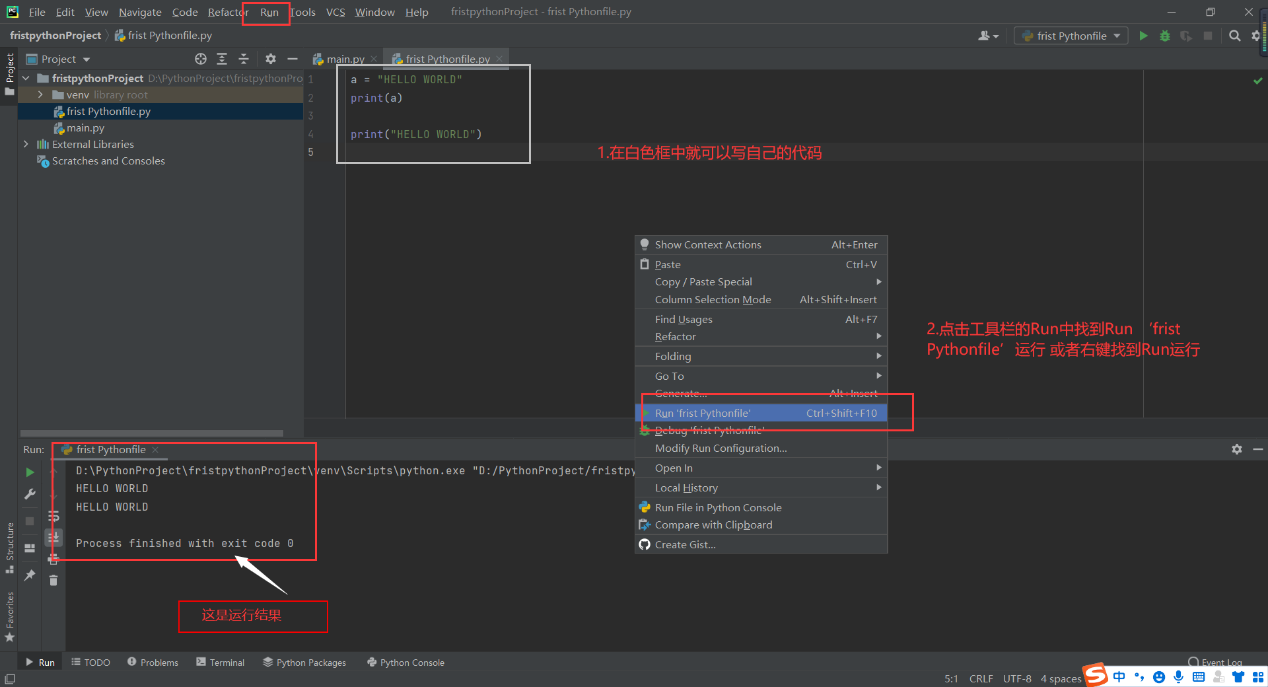Open the user account icon dropdown
Screen dimensions: 1268x687
(x=989, y=36)
